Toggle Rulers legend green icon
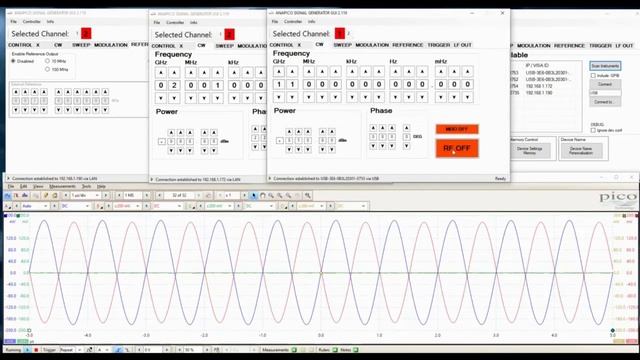This screenshot has width=640, height=360. (335, 350)
